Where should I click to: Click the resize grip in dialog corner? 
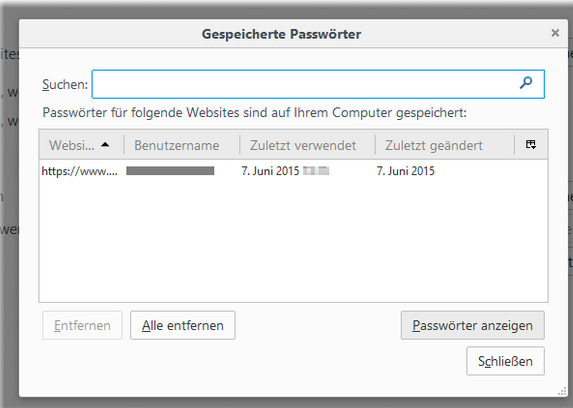click(562, 392)
